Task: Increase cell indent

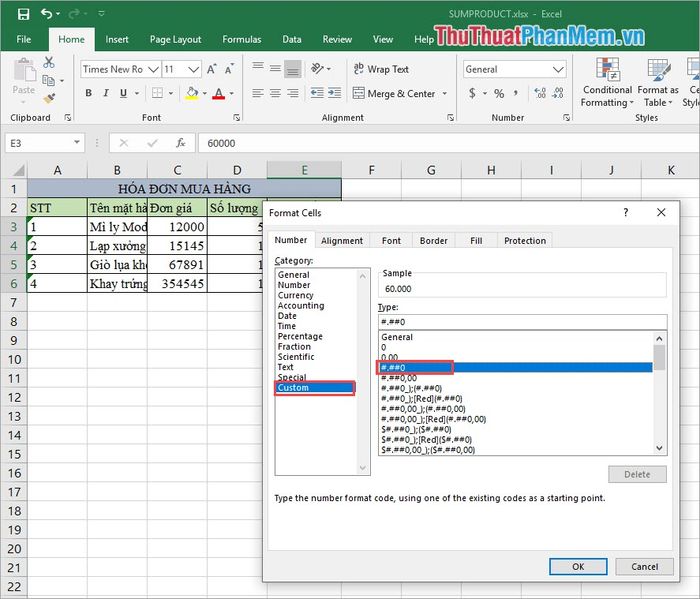Action: [x=334, y=93]
